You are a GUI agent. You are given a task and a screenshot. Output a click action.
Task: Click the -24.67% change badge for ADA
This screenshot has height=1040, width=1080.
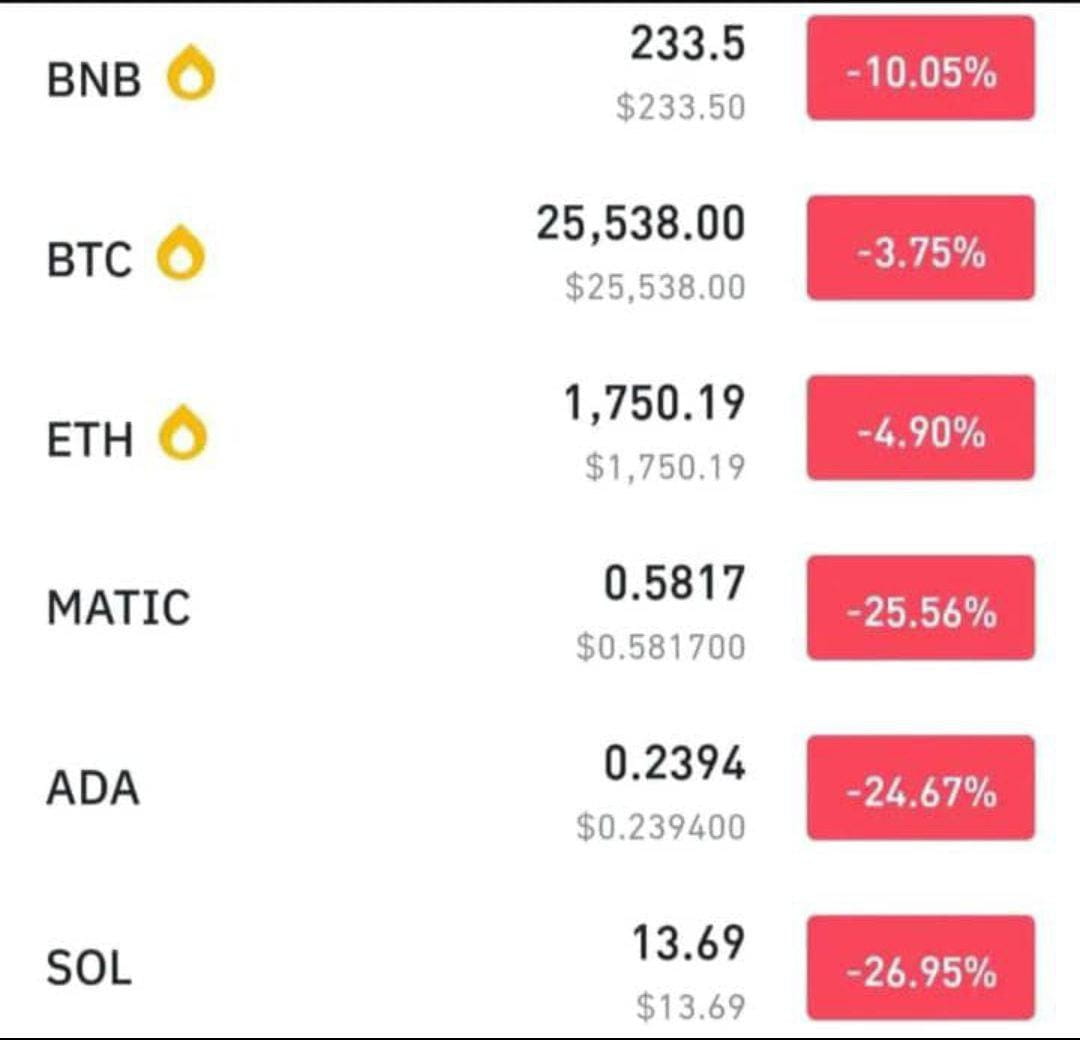coord(921,788)
